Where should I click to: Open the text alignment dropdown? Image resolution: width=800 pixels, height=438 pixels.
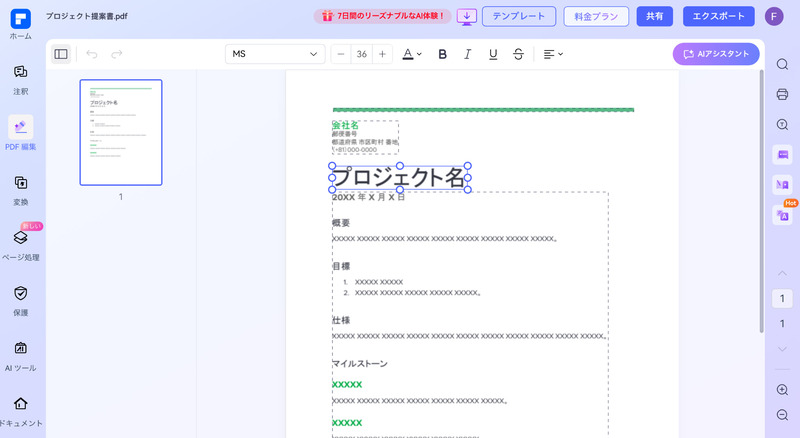[x=553, y=54]
